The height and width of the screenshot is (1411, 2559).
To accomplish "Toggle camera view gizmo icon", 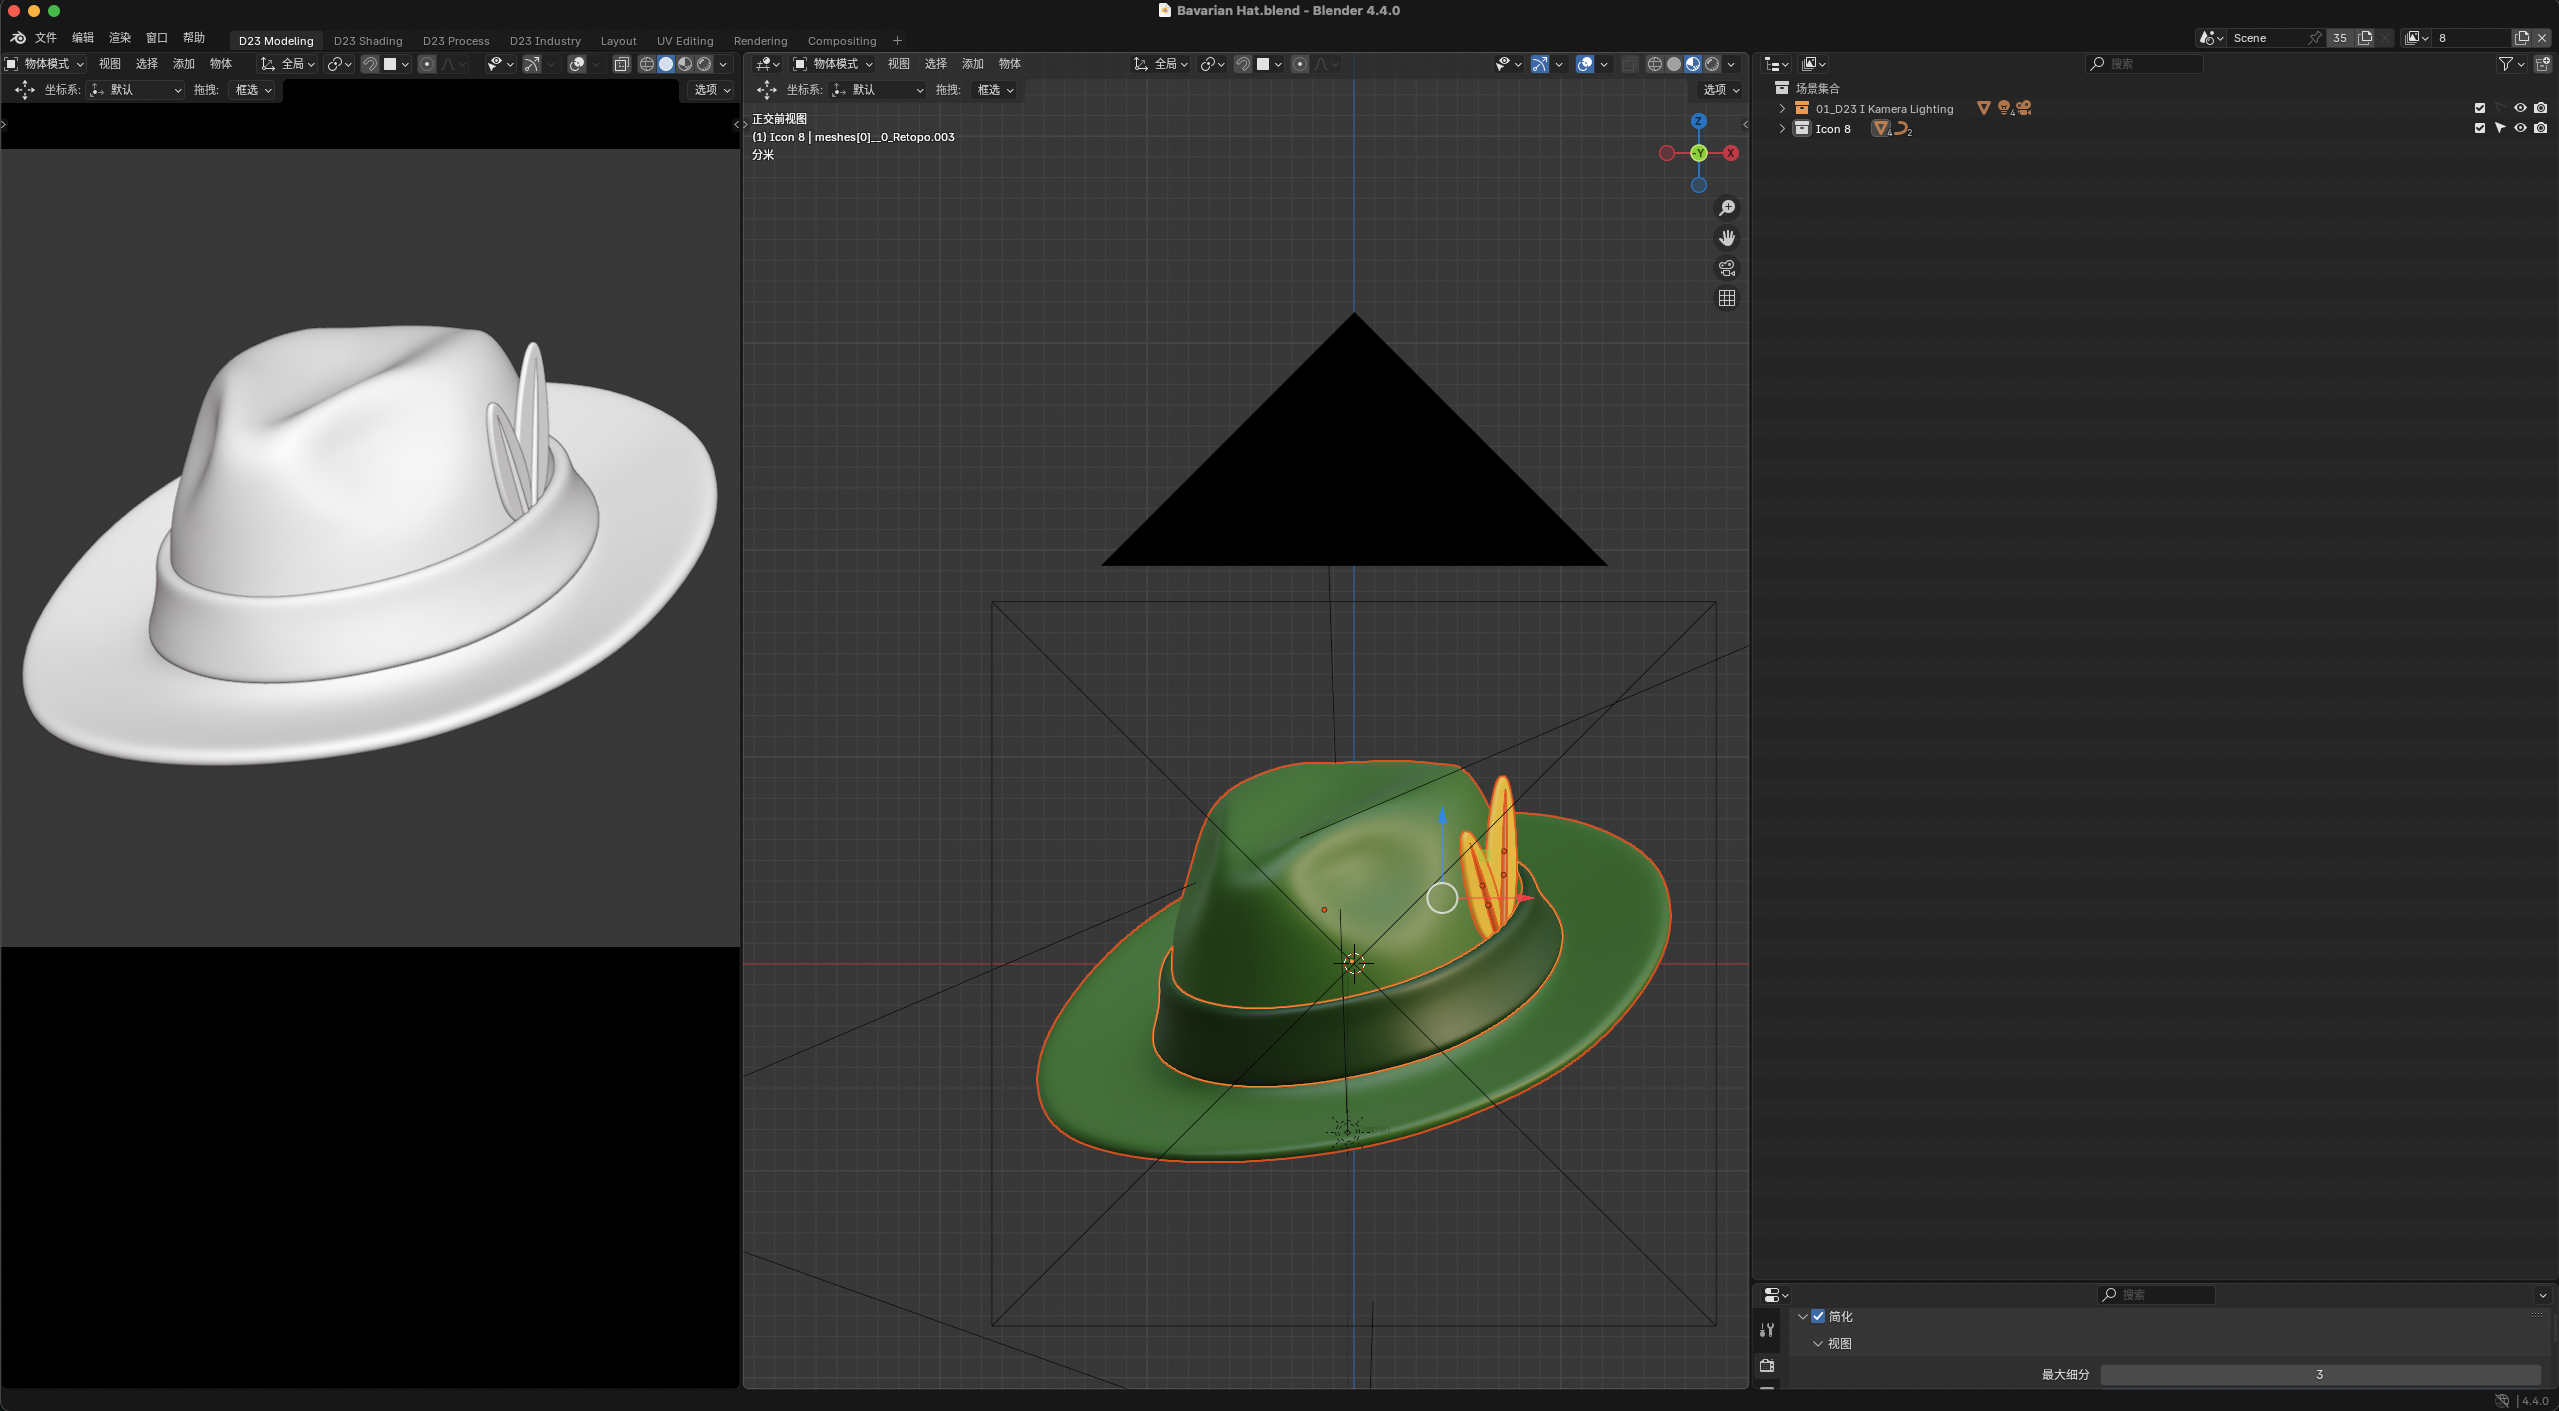I will (1726, 268).
